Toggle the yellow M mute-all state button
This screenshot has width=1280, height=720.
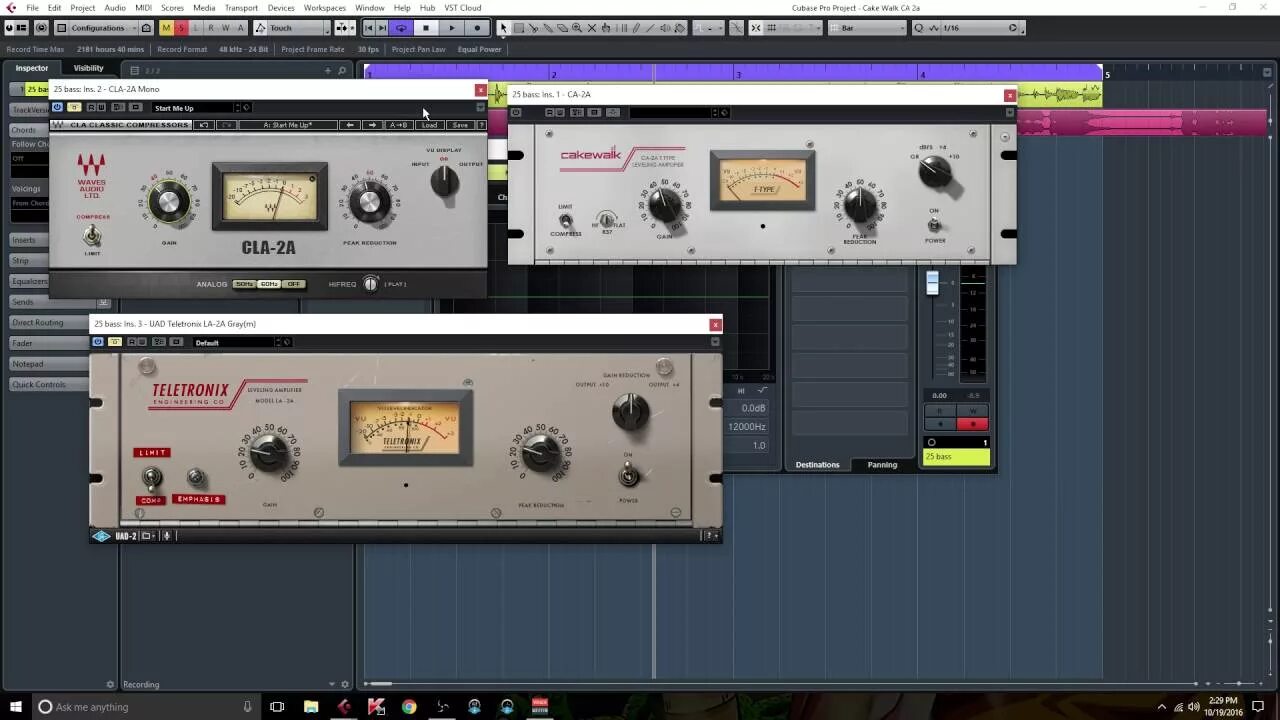(x=166, y=28)
